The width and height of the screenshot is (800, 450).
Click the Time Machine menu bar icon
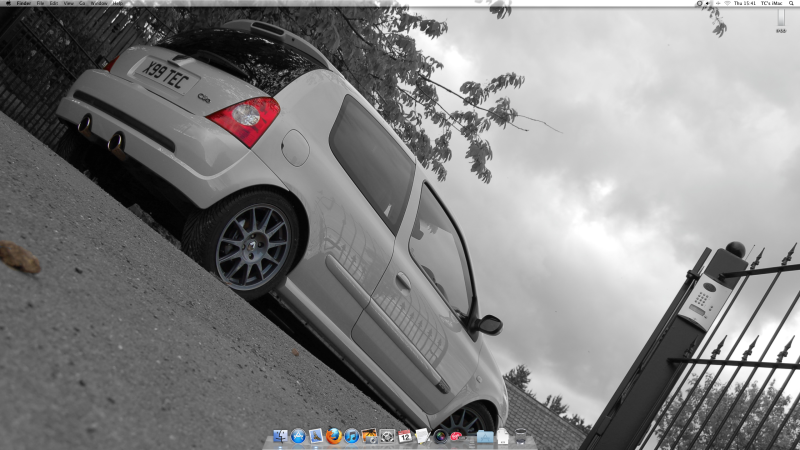pos(699,3)
